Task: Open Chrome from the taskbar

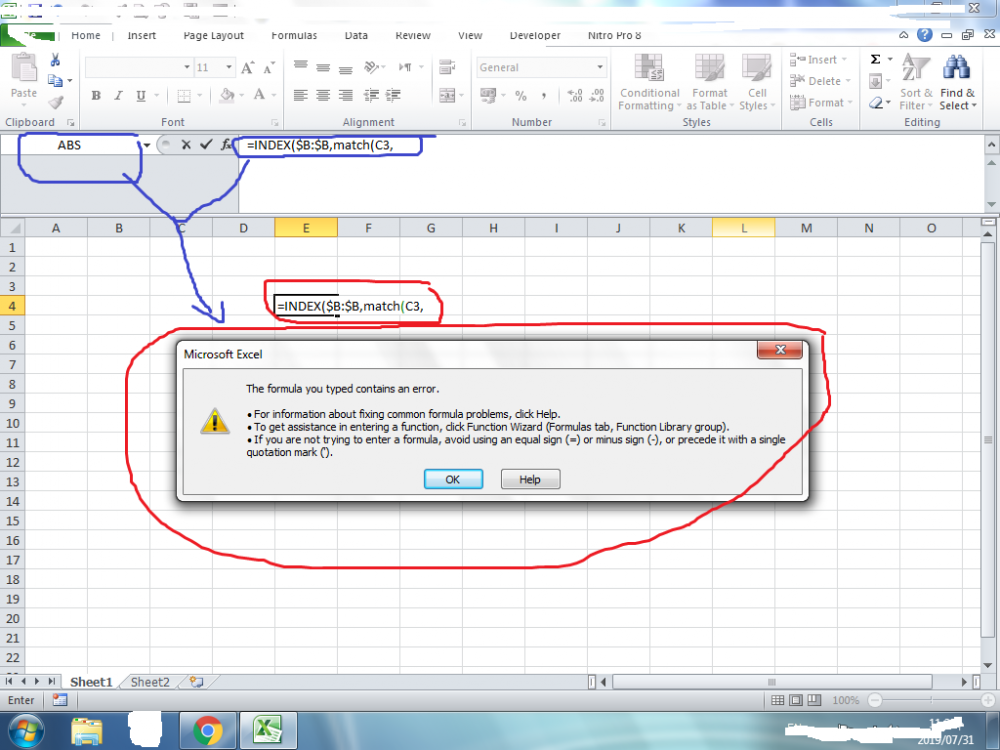Action: click(x=208, y=730)
